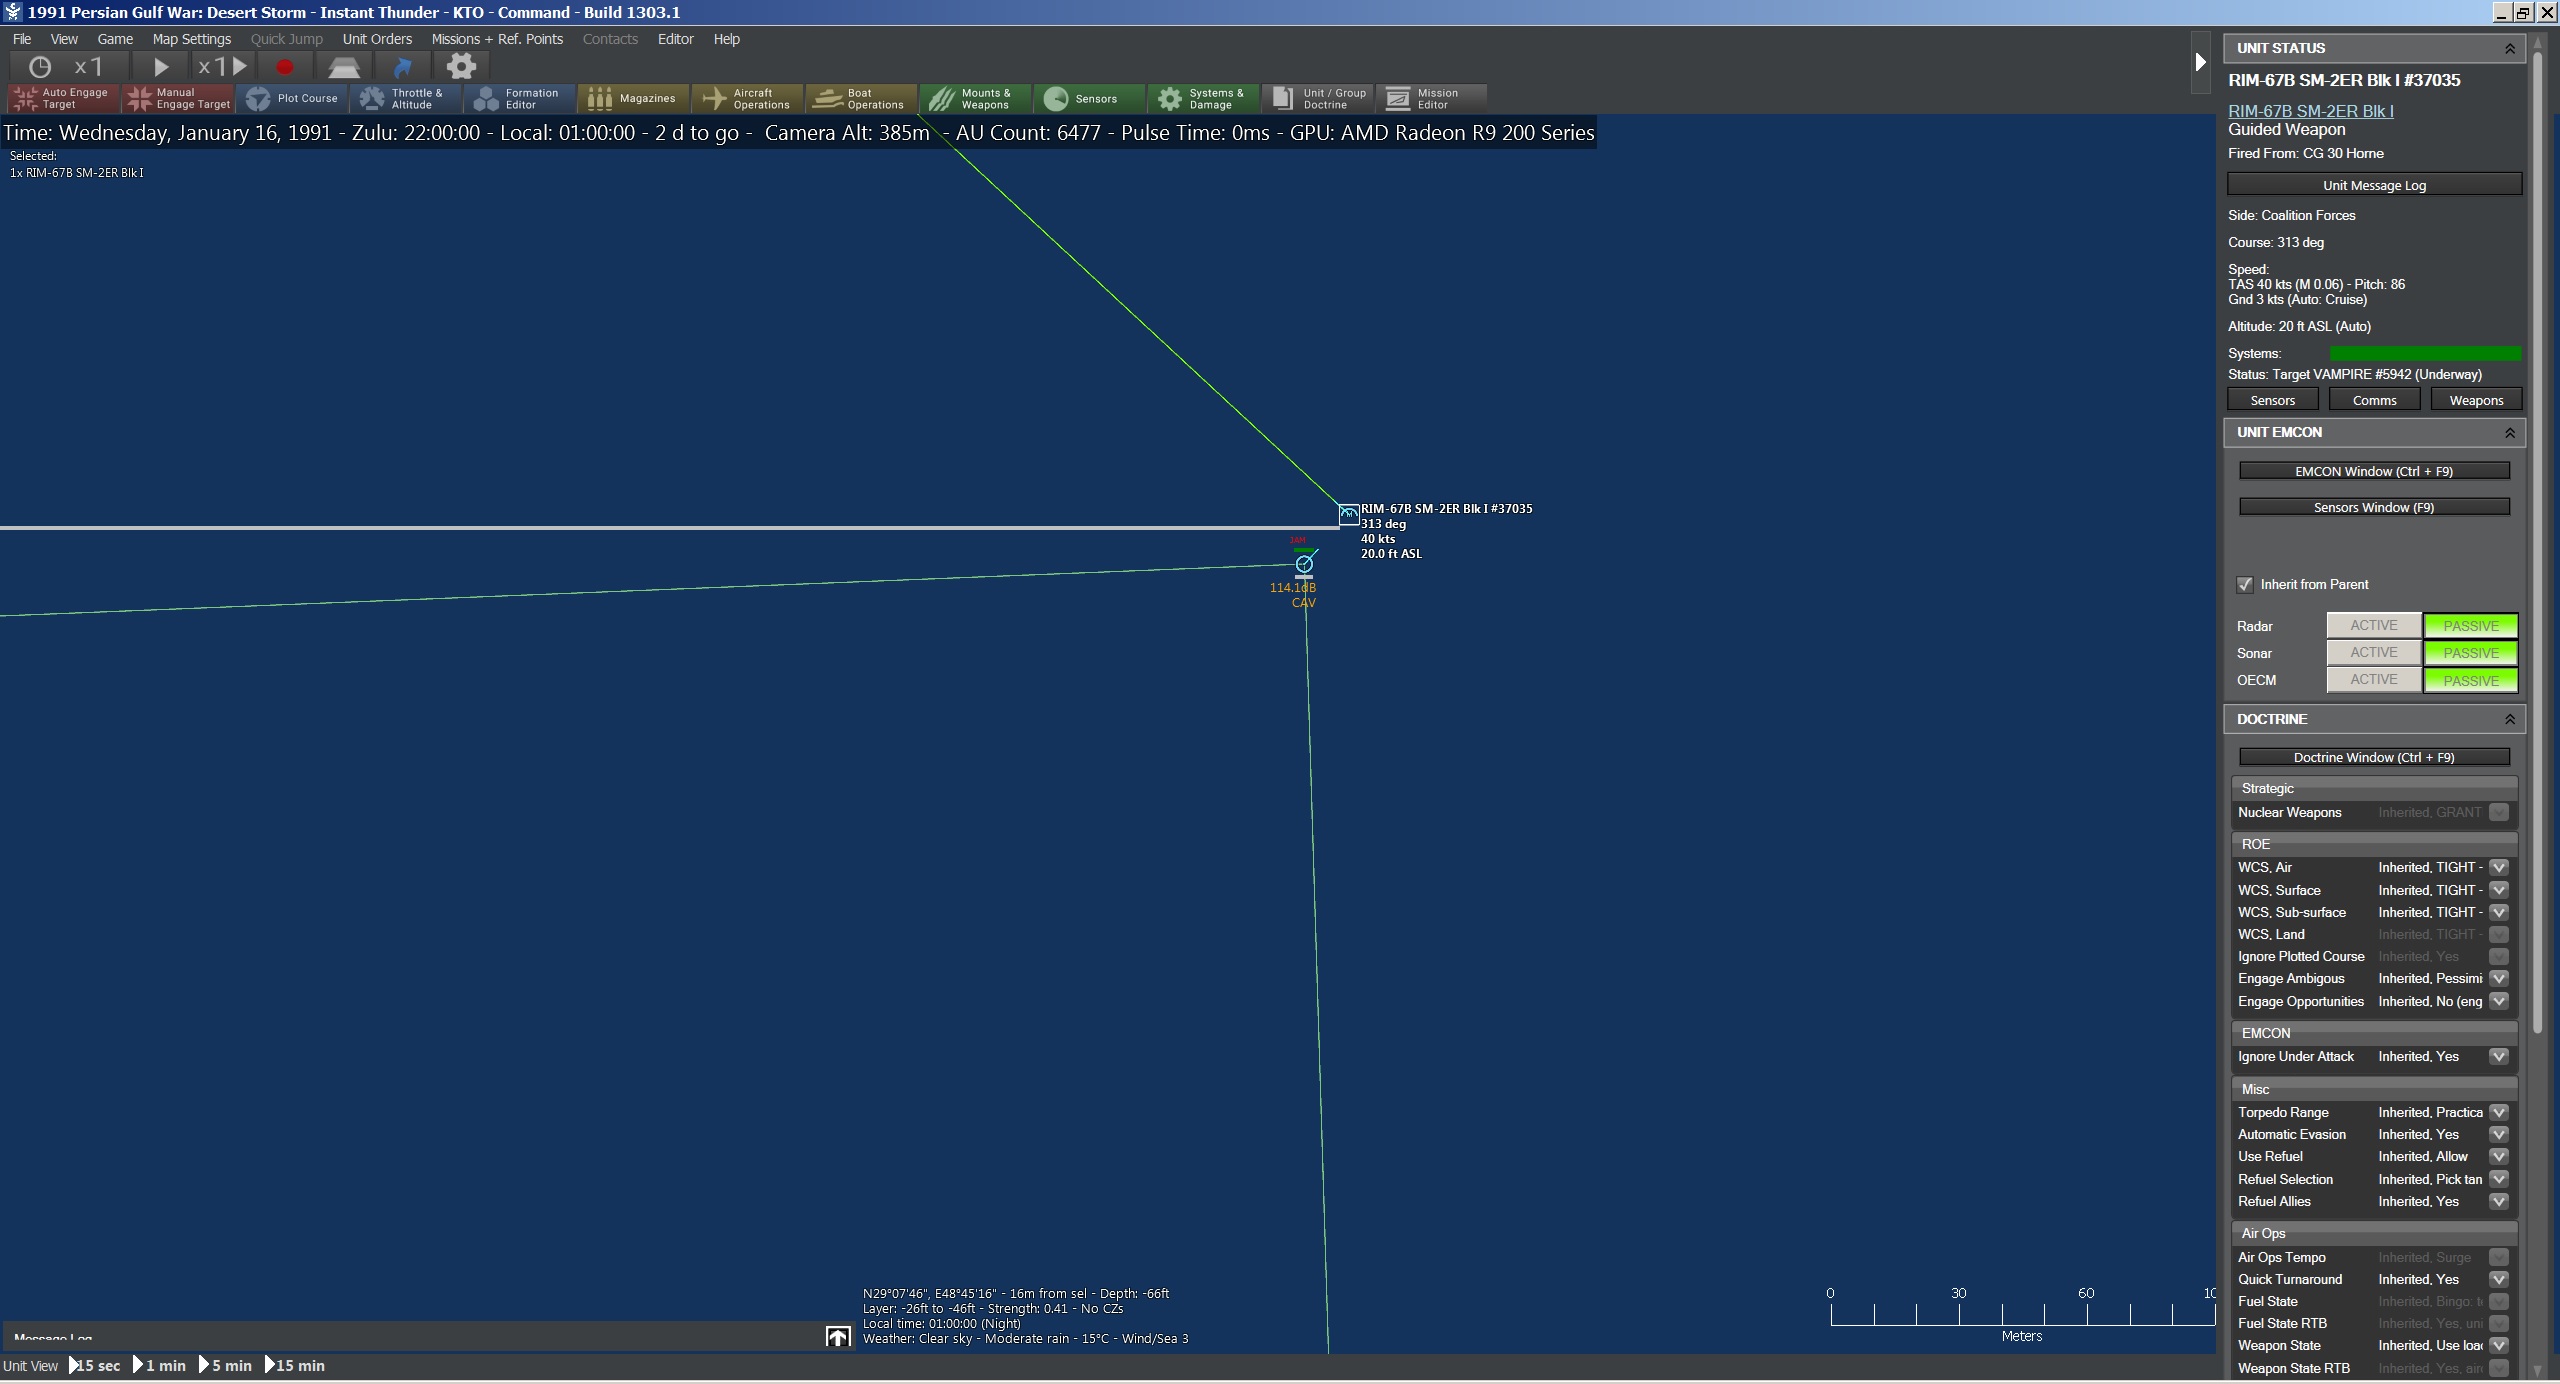The width and height of the screenshot is (2560, 1384).
Task: Open the Plot Course tool
Action: point(293,98)
